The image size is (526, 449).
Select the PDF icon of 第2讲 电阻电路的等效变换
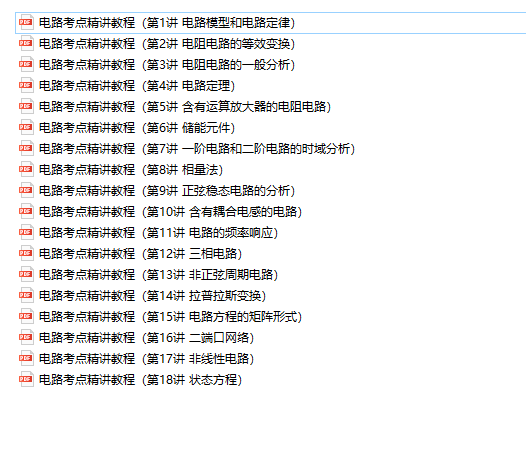pos(26,44)
